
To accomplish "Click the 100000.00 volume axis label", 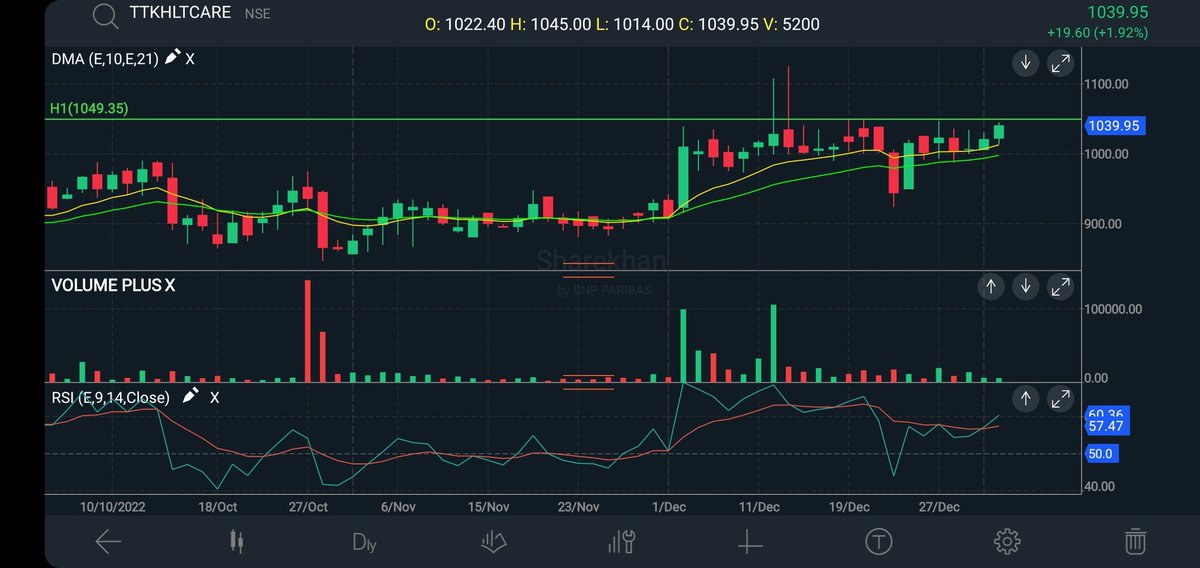I will pyautogui.click(x=1114, y=309).
